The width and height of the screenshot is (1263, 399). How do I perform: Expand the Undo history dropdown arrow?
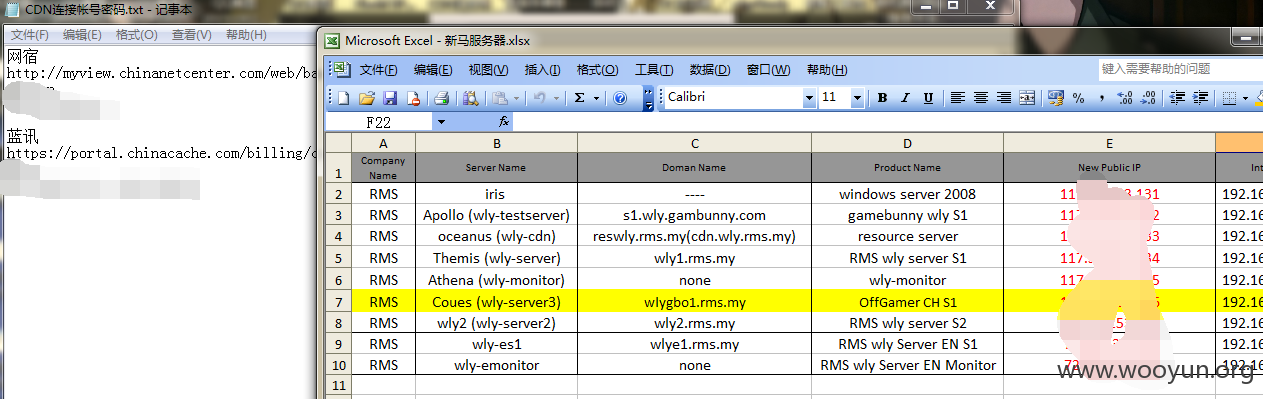[556, 98]
